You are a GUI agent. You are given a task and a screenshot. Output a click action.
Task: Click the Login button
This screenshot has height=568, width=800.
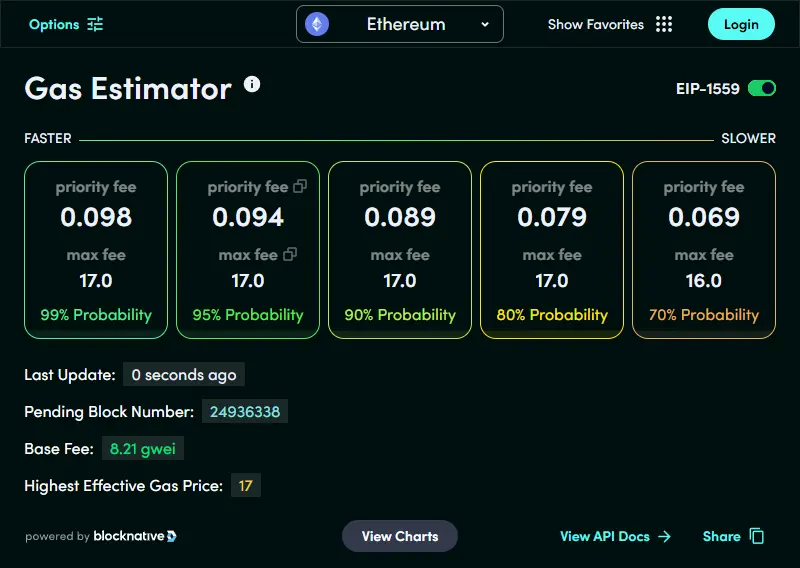coord(741,24)
